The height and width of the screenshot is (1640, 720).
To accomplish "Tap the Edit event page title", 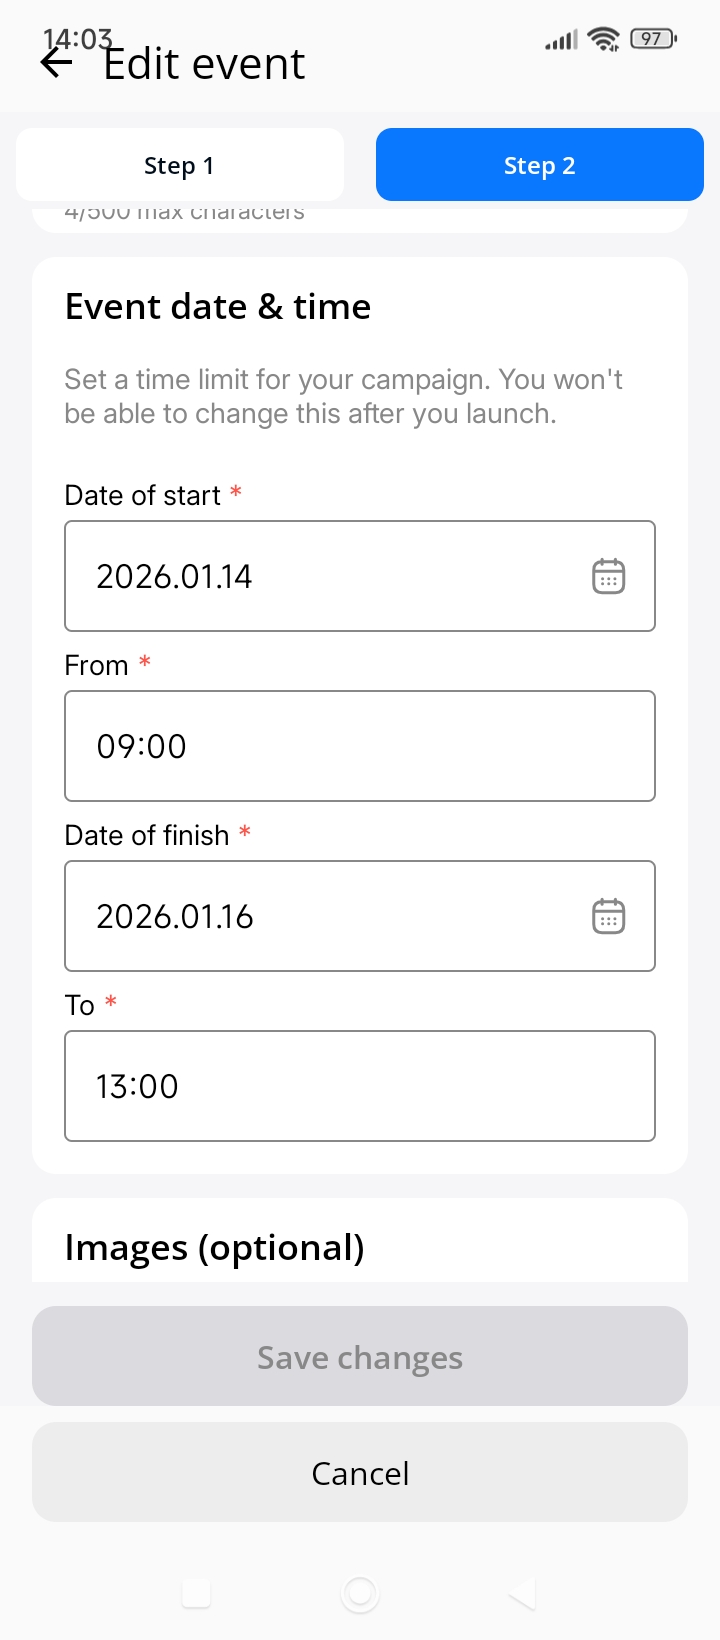I will 204,64.
